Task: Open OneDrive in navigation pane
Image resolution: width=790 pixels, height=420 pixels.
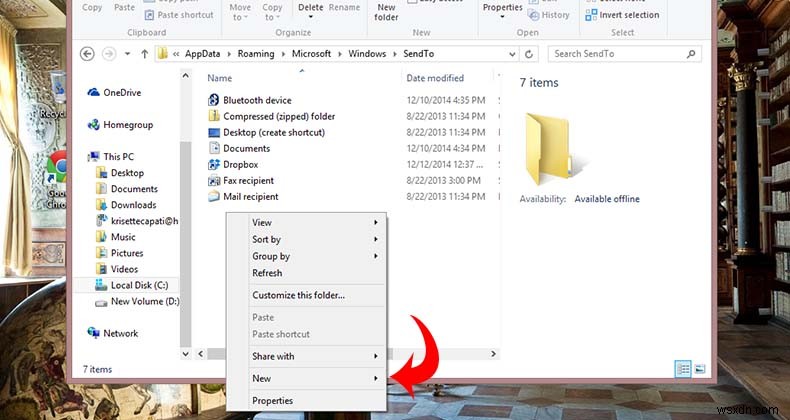Action: click(114, 93)
